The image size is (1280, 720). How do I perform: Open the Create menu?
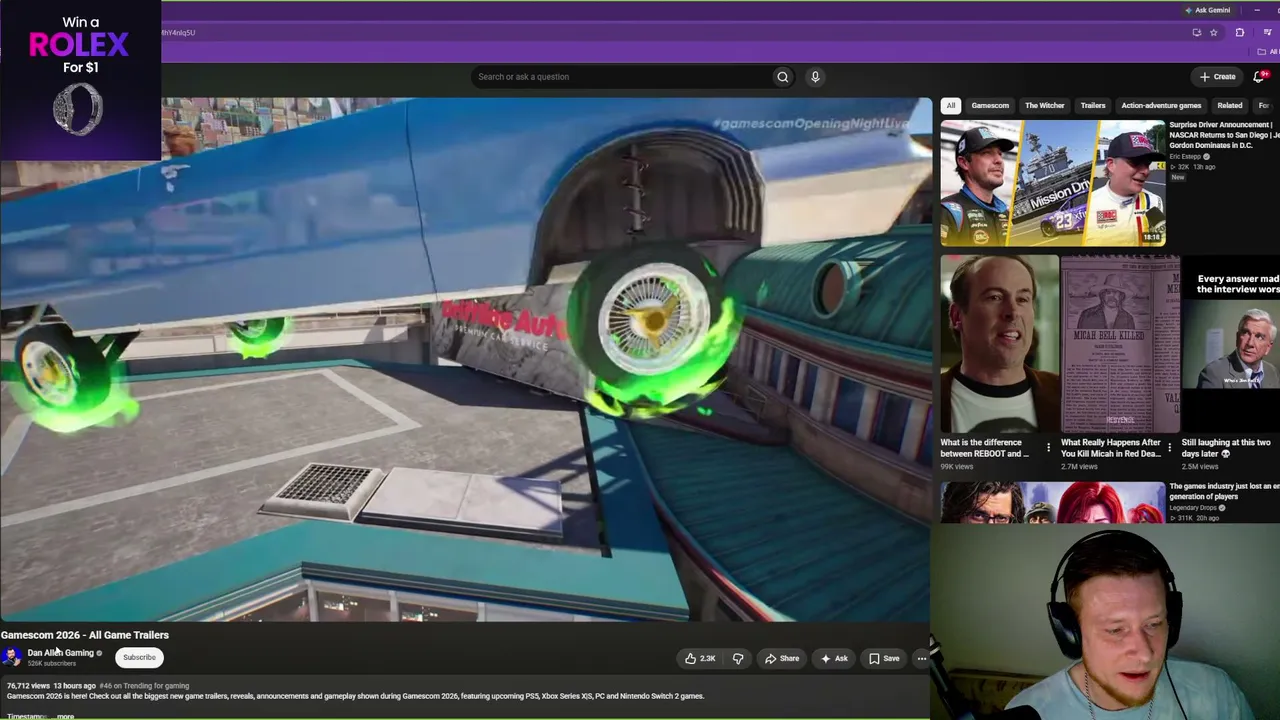(x=1218, y=76)
